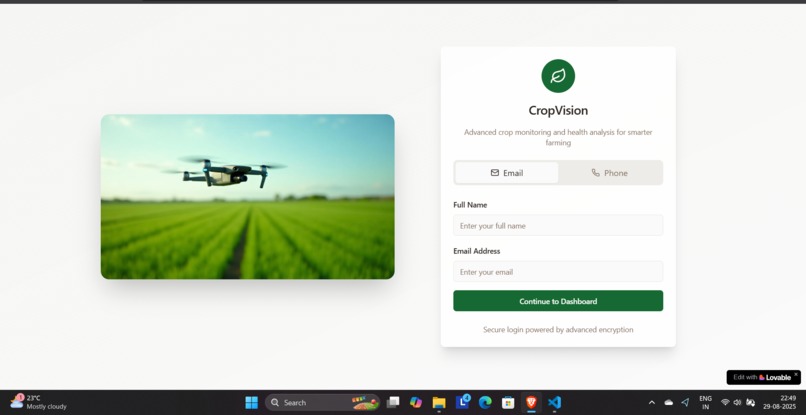Viewport: 806px width, 415px height.
Task: Click the Advanced crop monitoring description text
Action: coord(558,137)
